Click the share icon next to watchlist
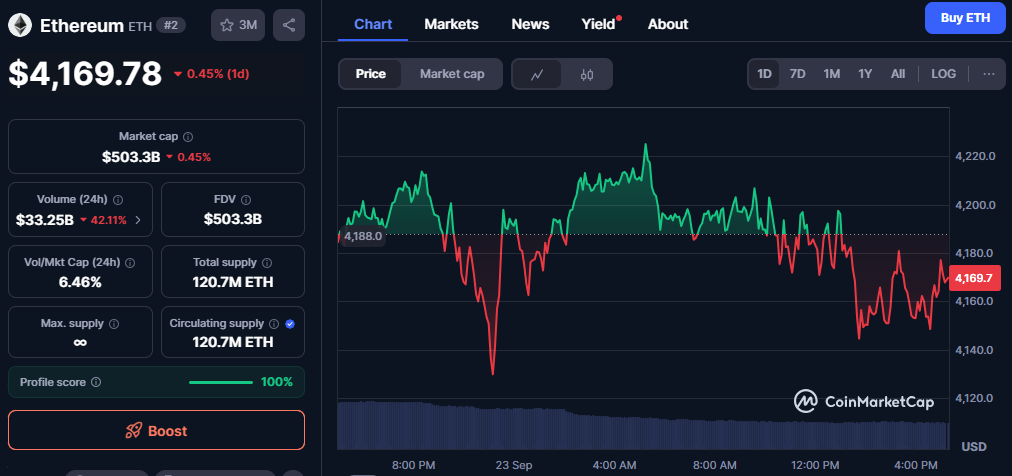 click(288, 25)
